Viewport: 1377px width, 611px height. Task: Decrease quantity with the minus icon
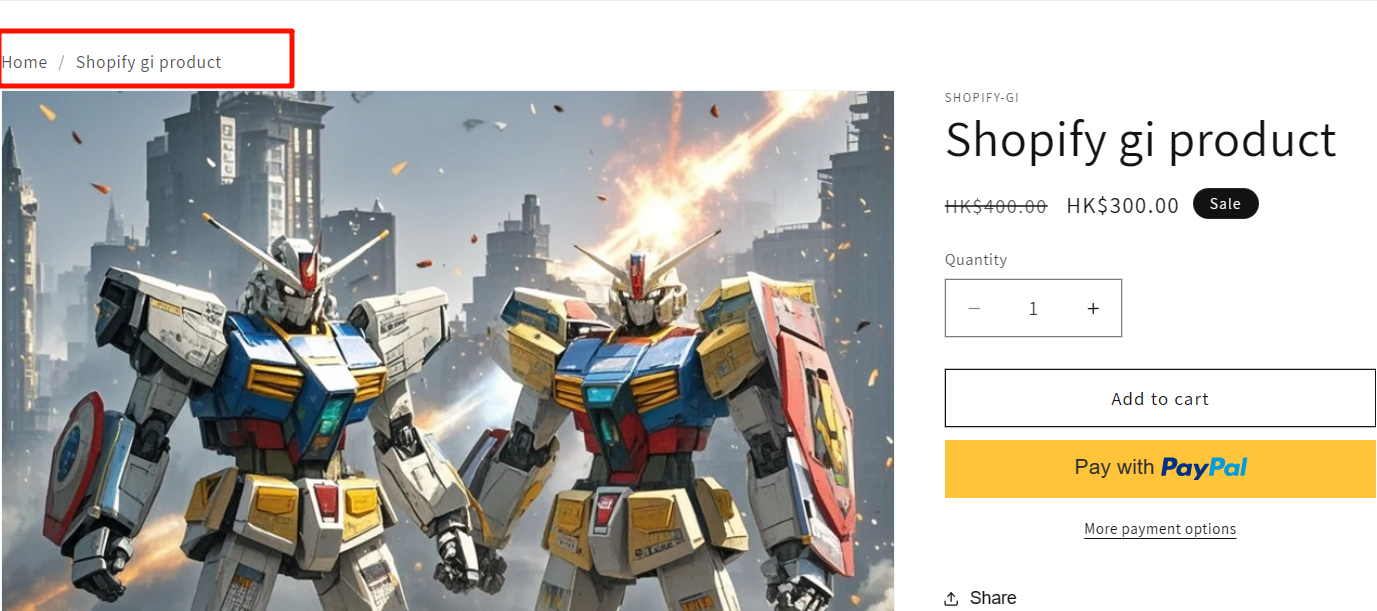974,309
